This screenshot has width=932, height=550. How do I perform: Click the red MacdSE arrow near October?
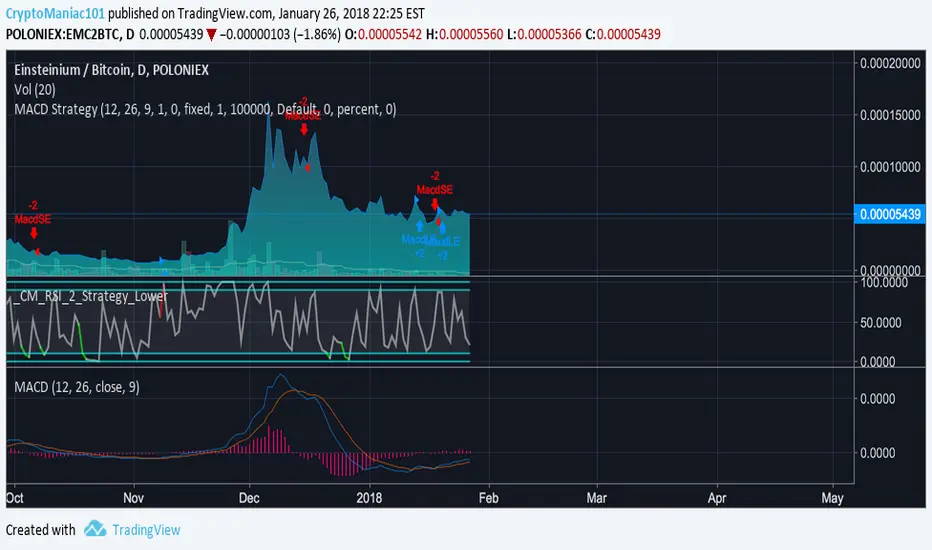(34, 233)
